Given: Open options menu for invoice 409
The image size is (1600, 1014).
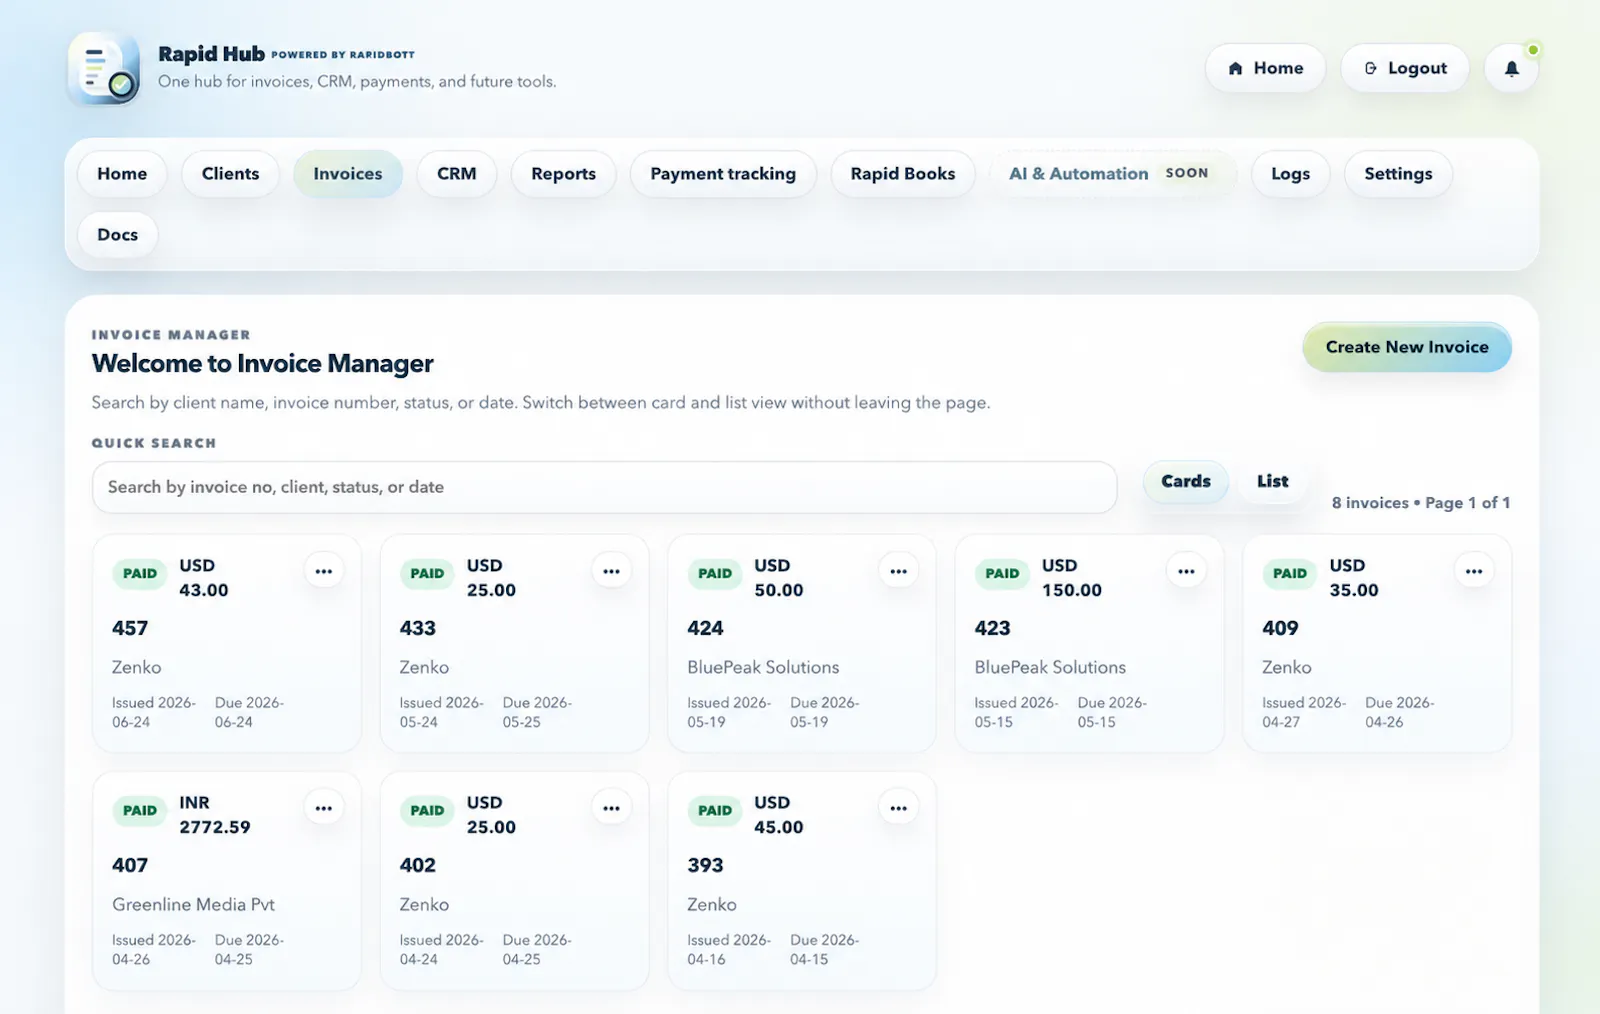Looking at the screenshot, I should (x=1474, y=572).
